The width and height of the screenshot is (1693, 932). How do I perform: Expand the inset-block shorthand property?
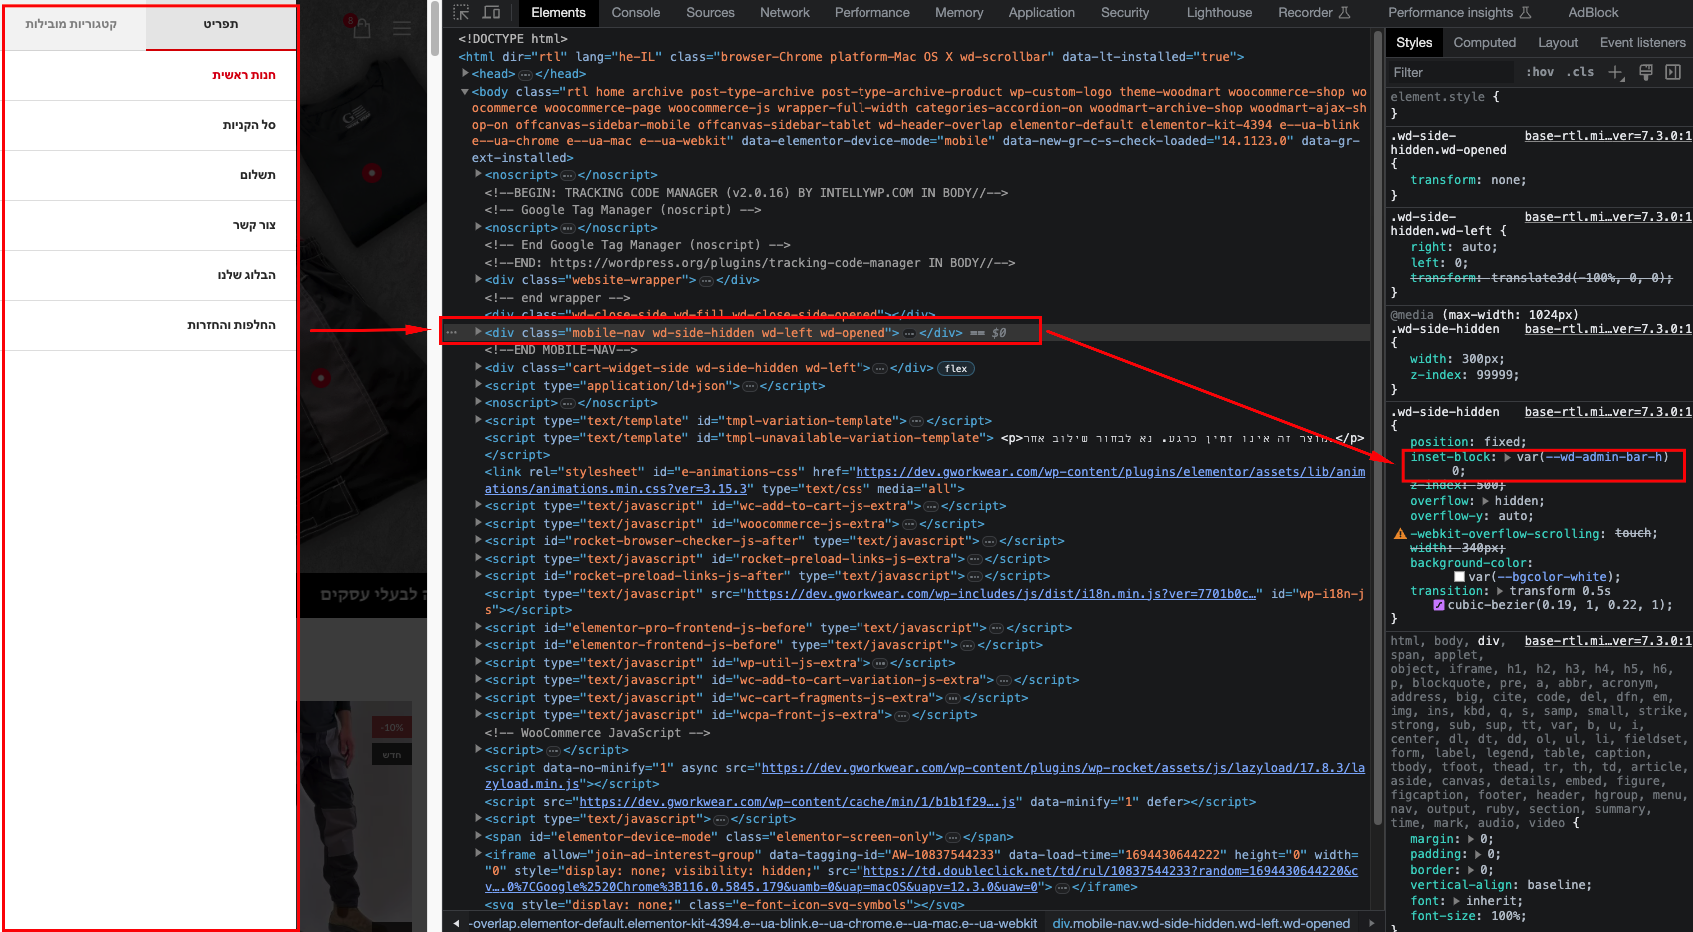[x=1508, y=457]
